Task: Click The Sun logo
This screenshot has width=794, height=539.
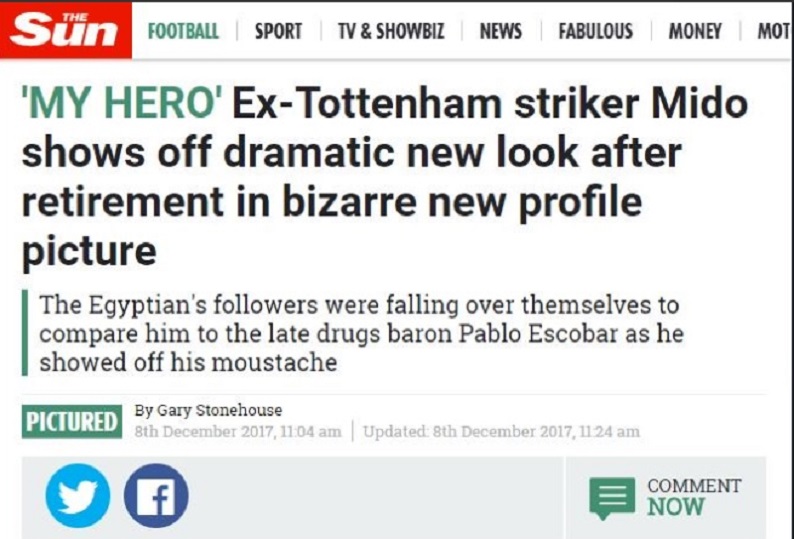Action: coord(66,31)
